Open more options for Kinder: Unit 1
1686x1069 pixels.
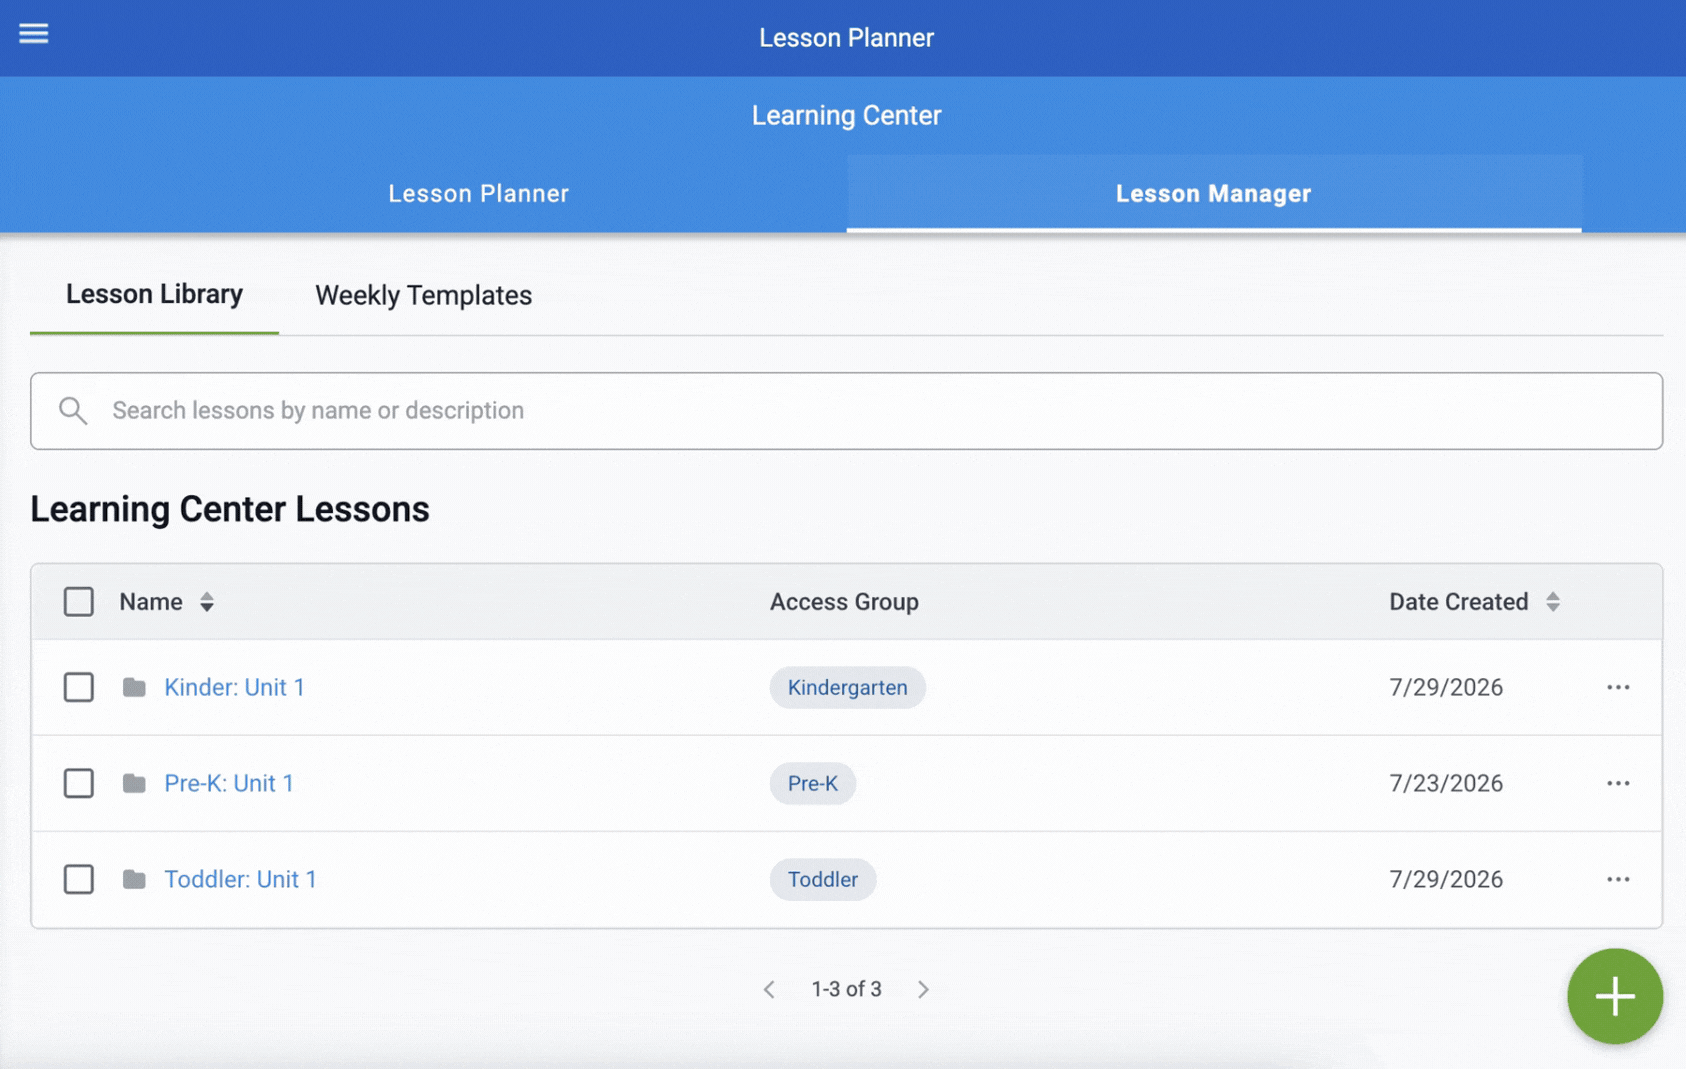click(1618, 687)
